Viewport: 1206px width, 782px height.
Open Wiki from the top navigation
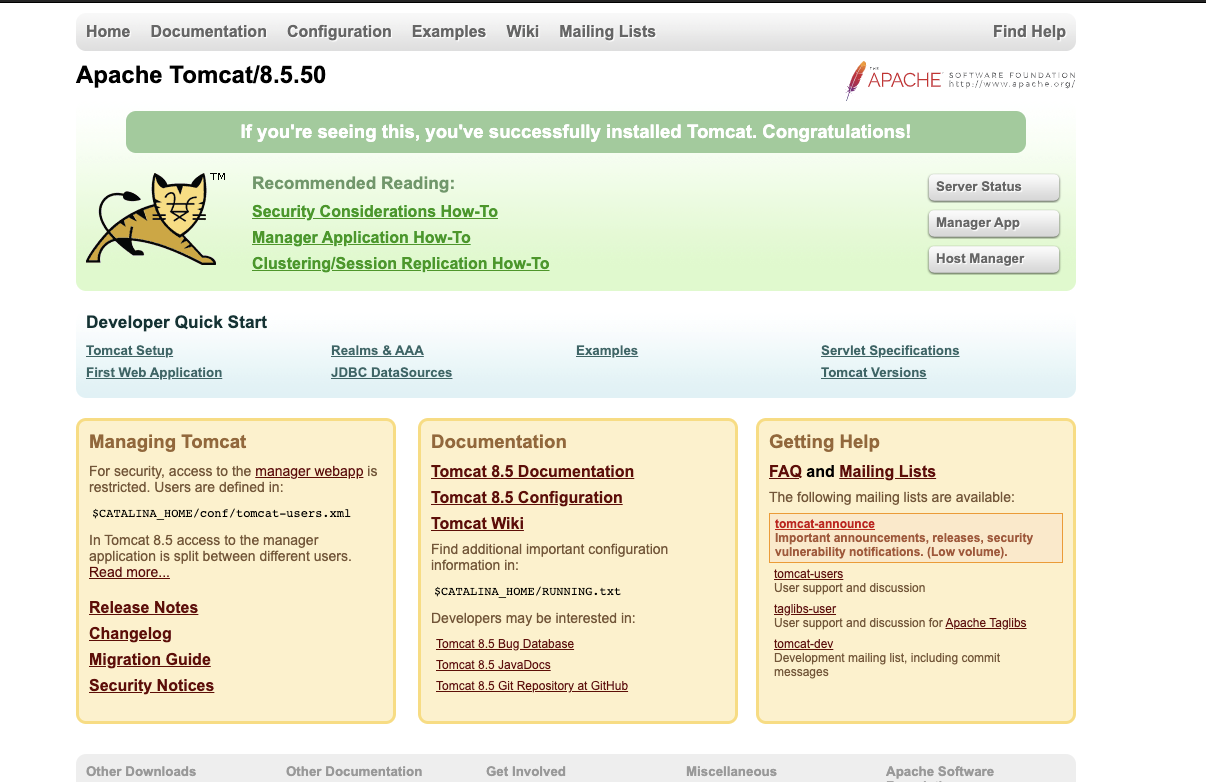(522, 31)
